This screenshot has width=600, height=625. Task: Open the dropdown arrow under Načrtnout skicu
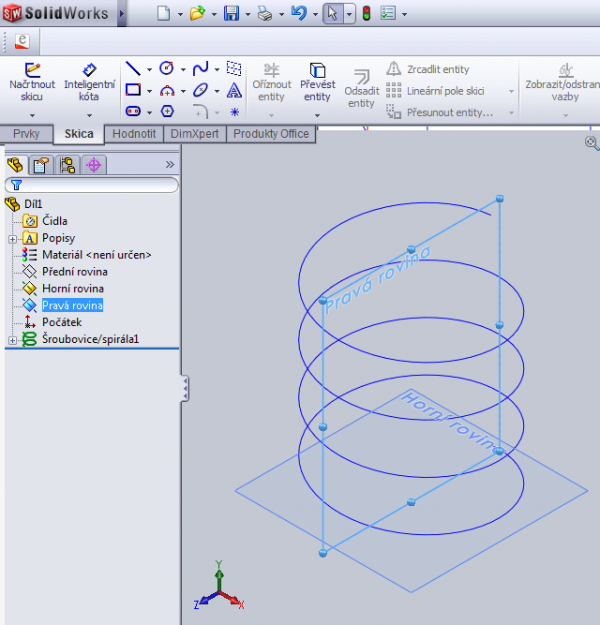click(x=32, y=114)
